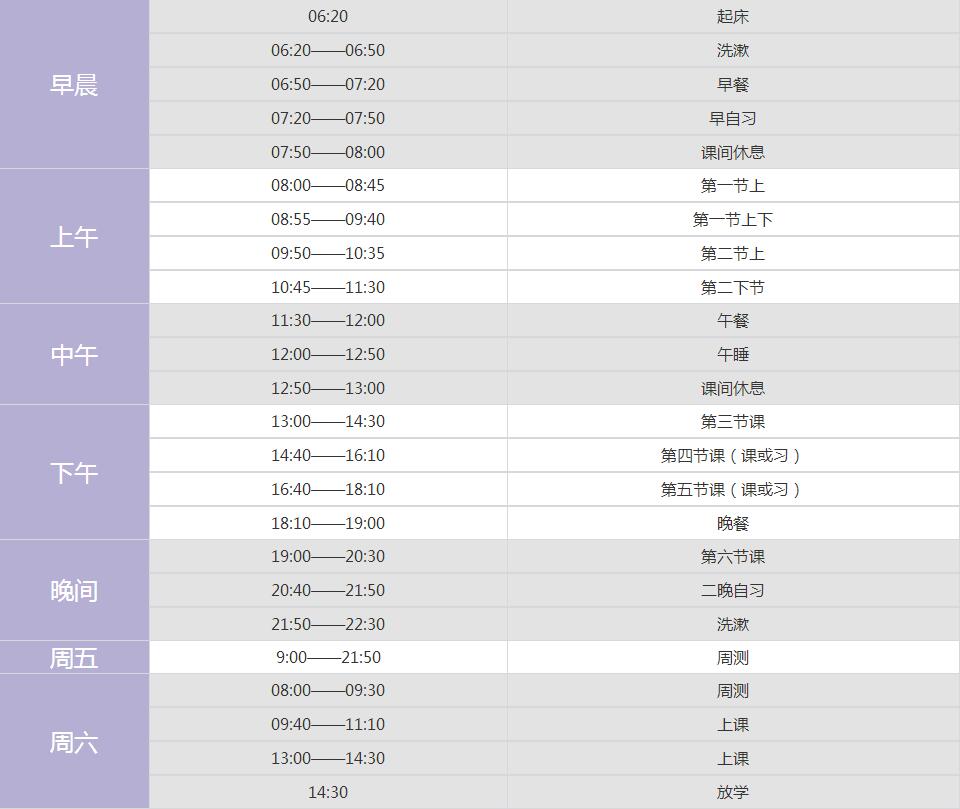Select the 晚间 section header cell
960x809 pixels.
point(74,590)
